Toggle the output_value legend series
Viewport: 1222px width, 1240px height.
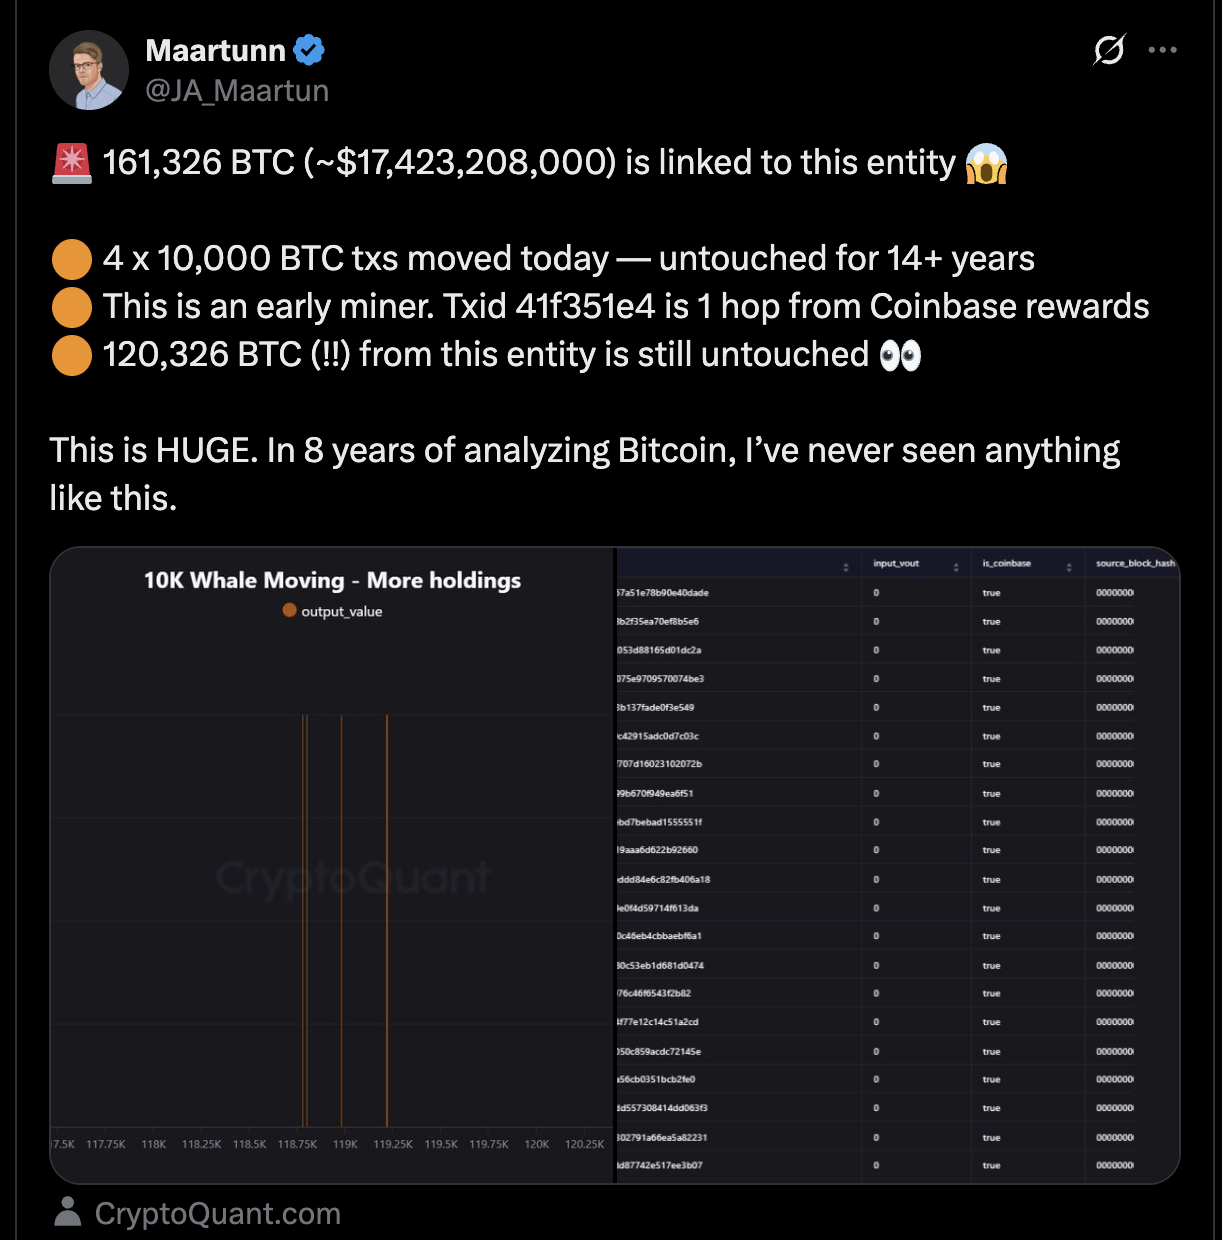[x=332, y=611]
